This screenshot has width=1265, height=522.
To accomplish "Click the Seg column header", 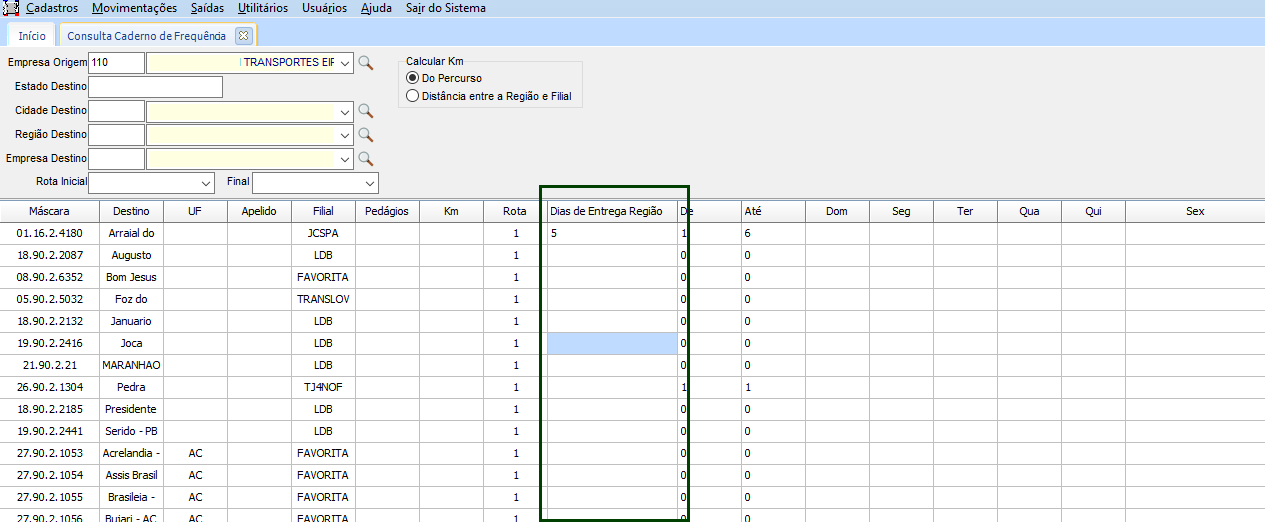I will click(x=901, y=211).
